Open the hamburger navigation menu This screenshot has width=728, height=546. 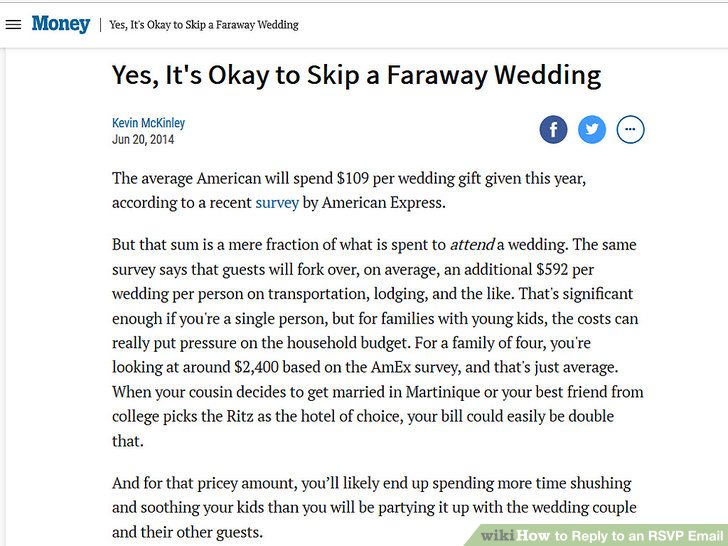[13, 25]
